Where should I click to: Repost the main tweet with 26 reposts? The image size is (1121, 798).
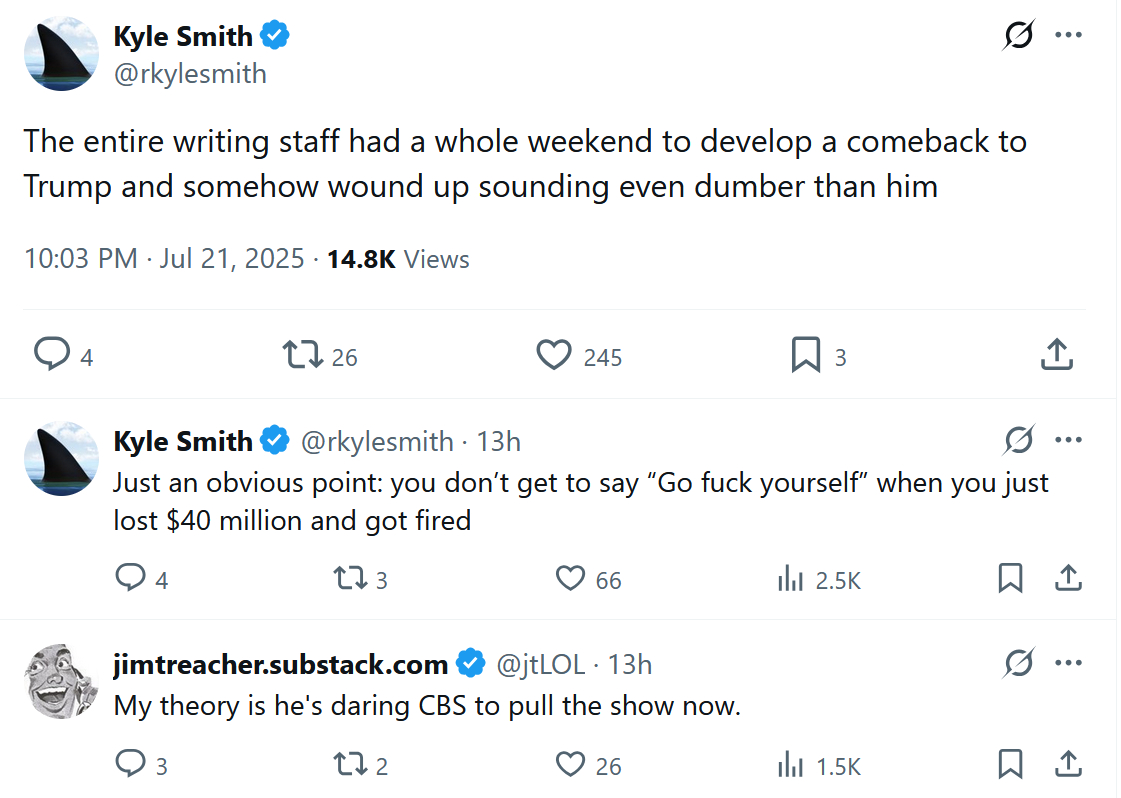pyautogui.click(x=300, y=355)
